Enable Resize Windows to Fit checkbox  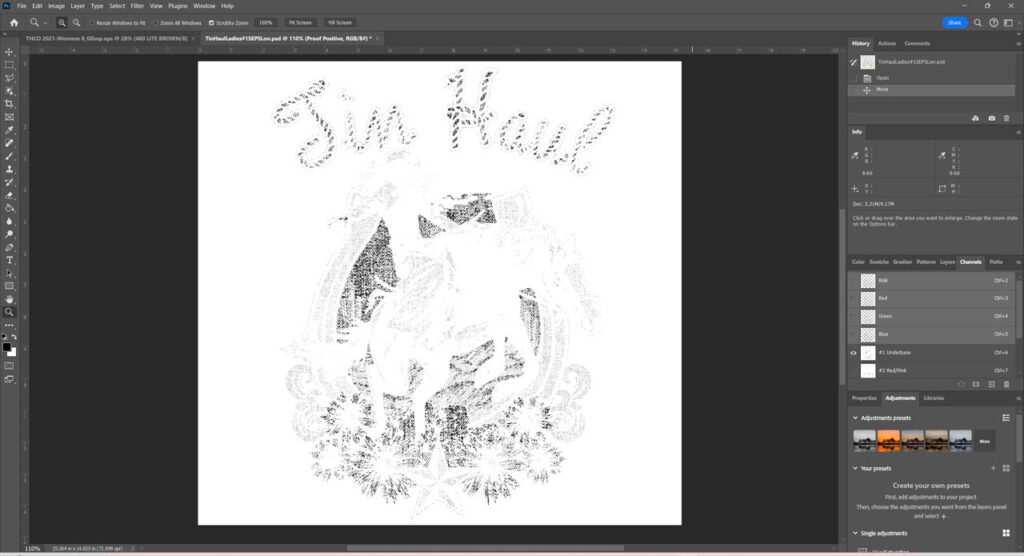click(92, 22)
